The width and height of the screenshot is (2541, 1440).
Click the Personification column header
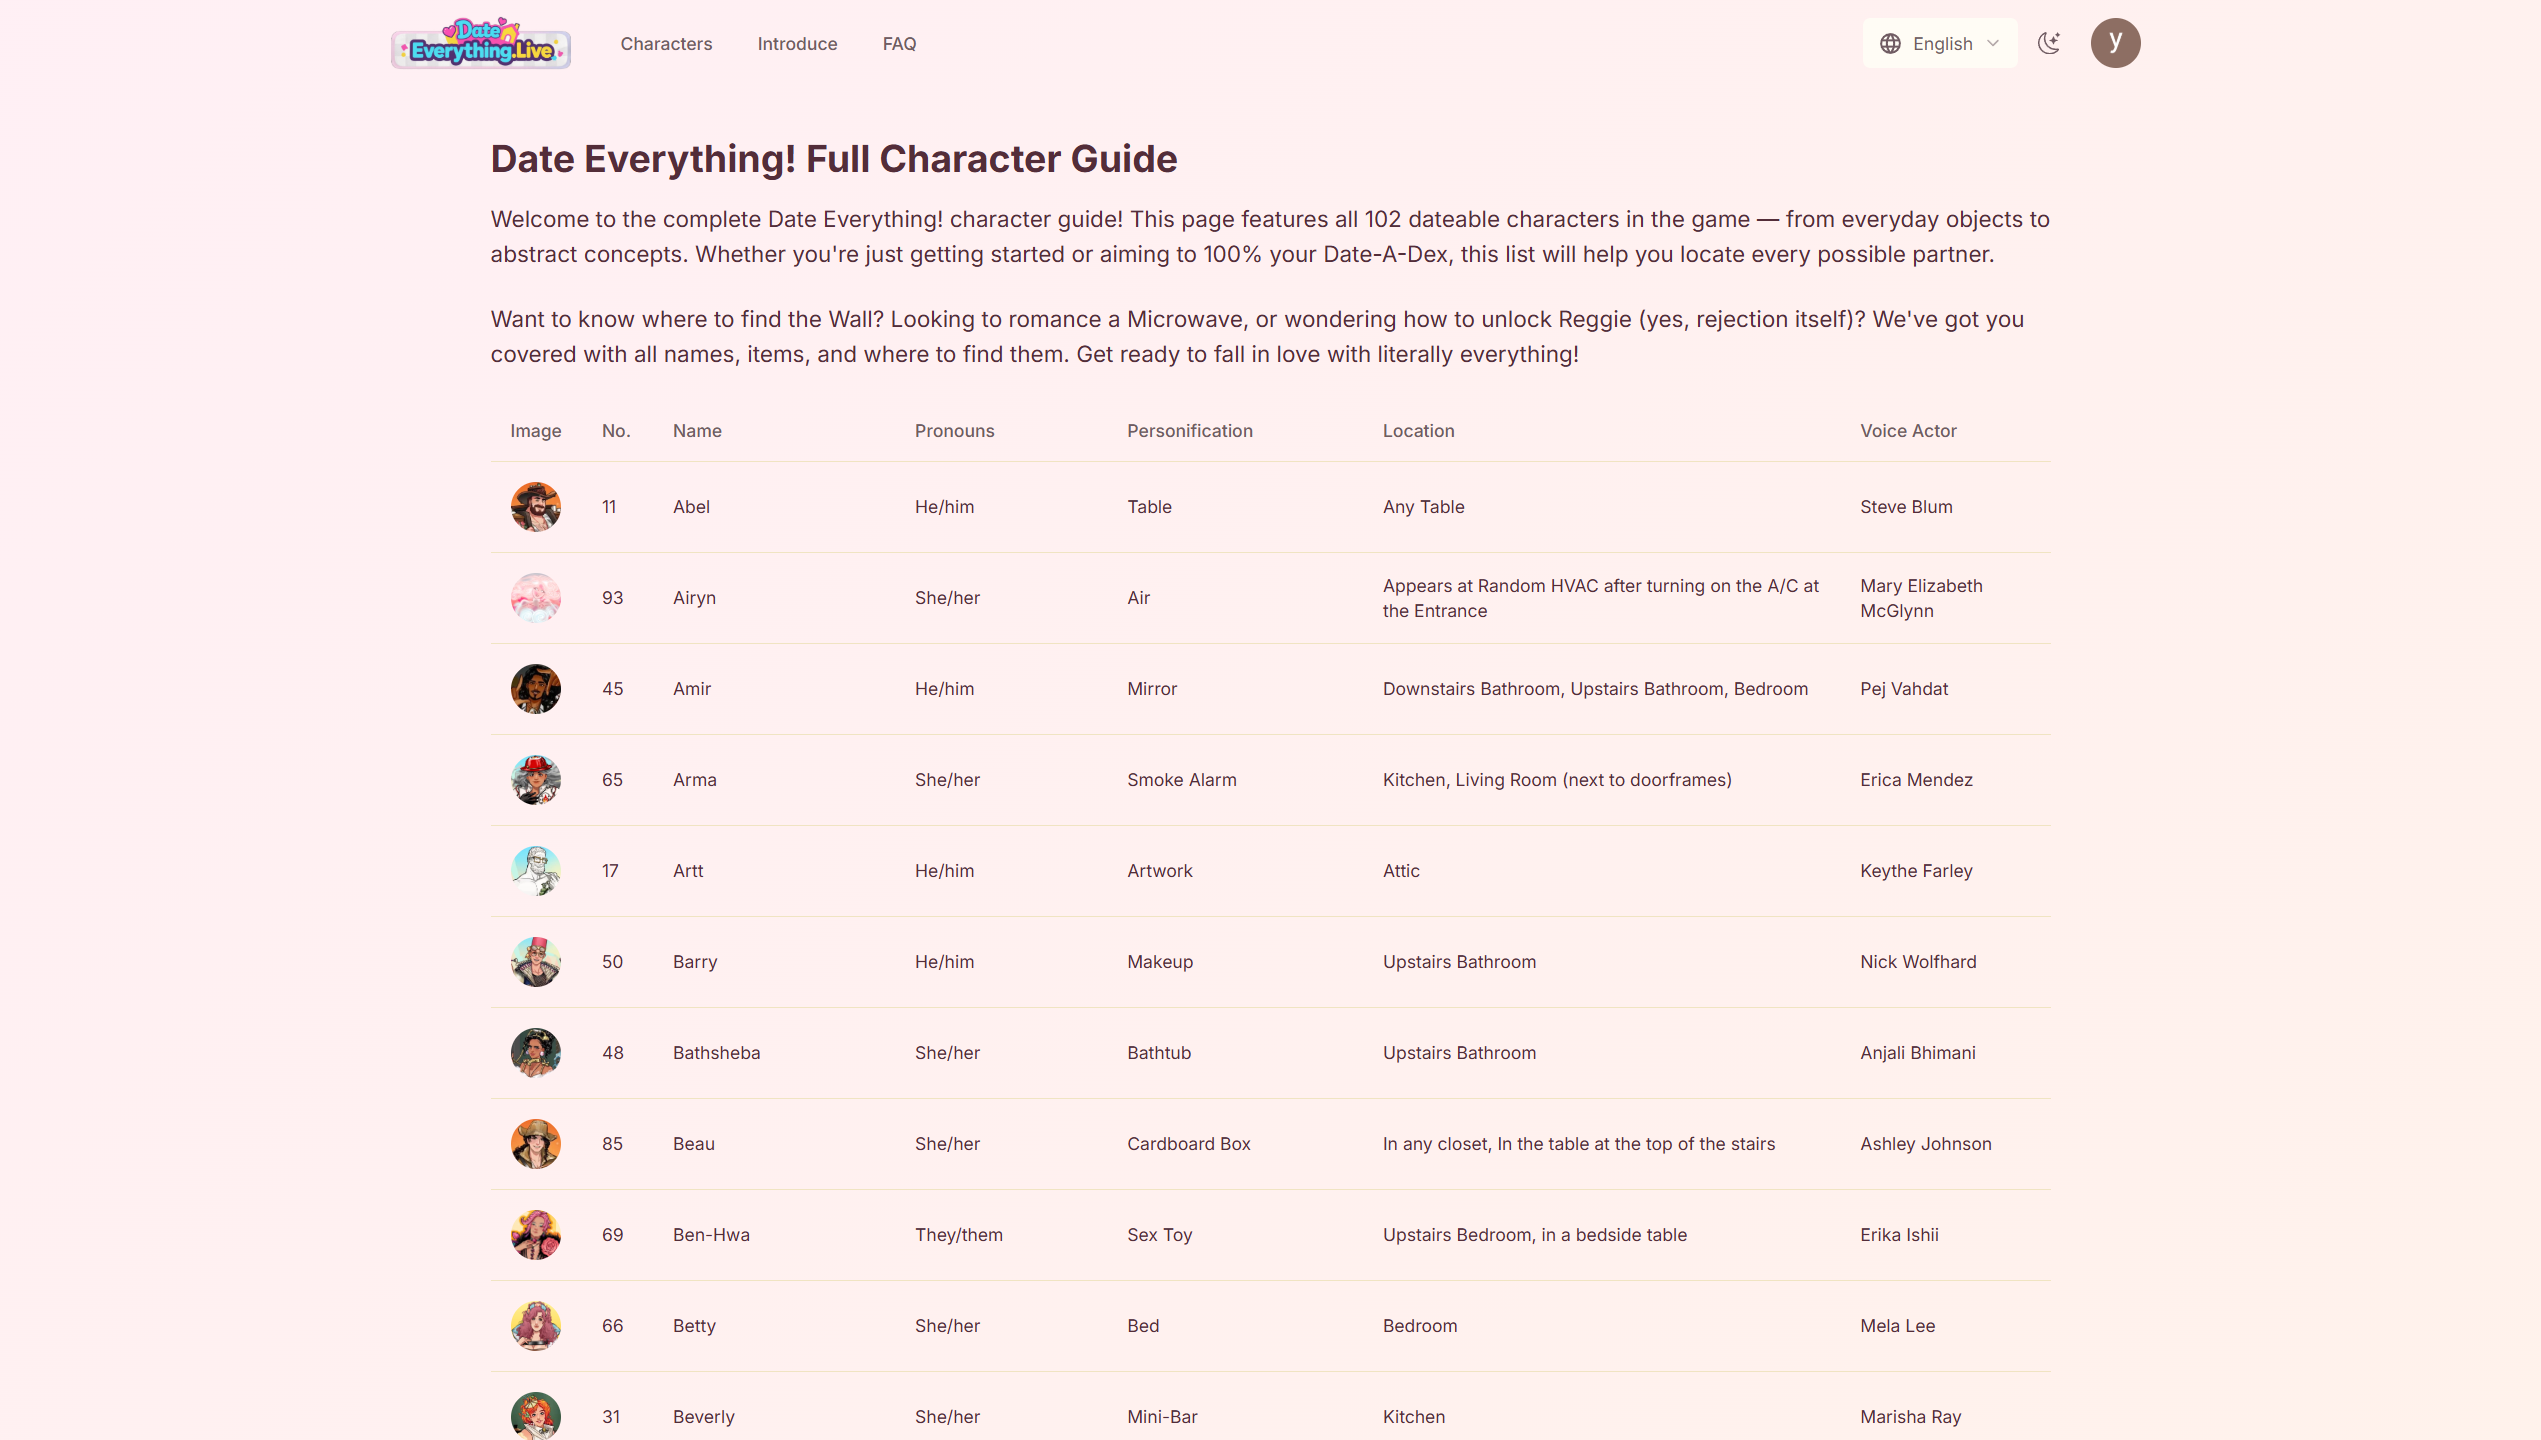point(1189,431)
